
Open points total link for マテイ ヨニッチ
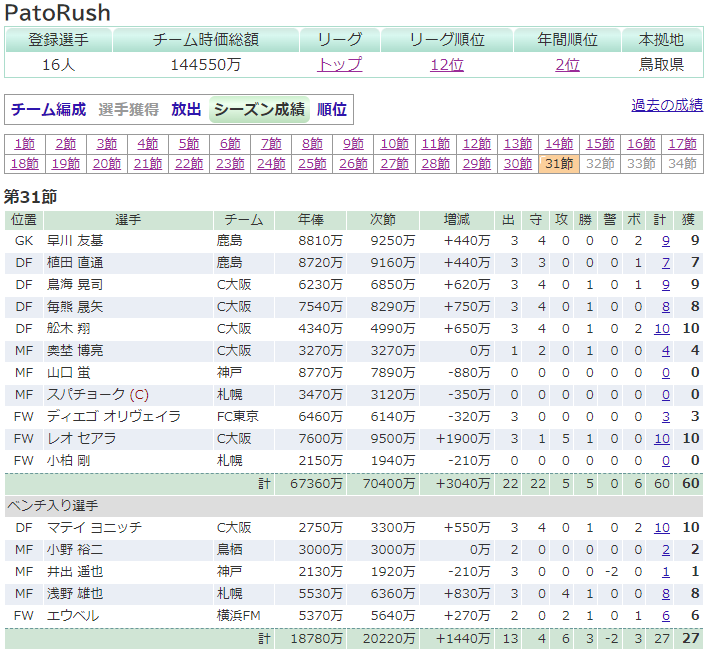[x=662, y=528]
